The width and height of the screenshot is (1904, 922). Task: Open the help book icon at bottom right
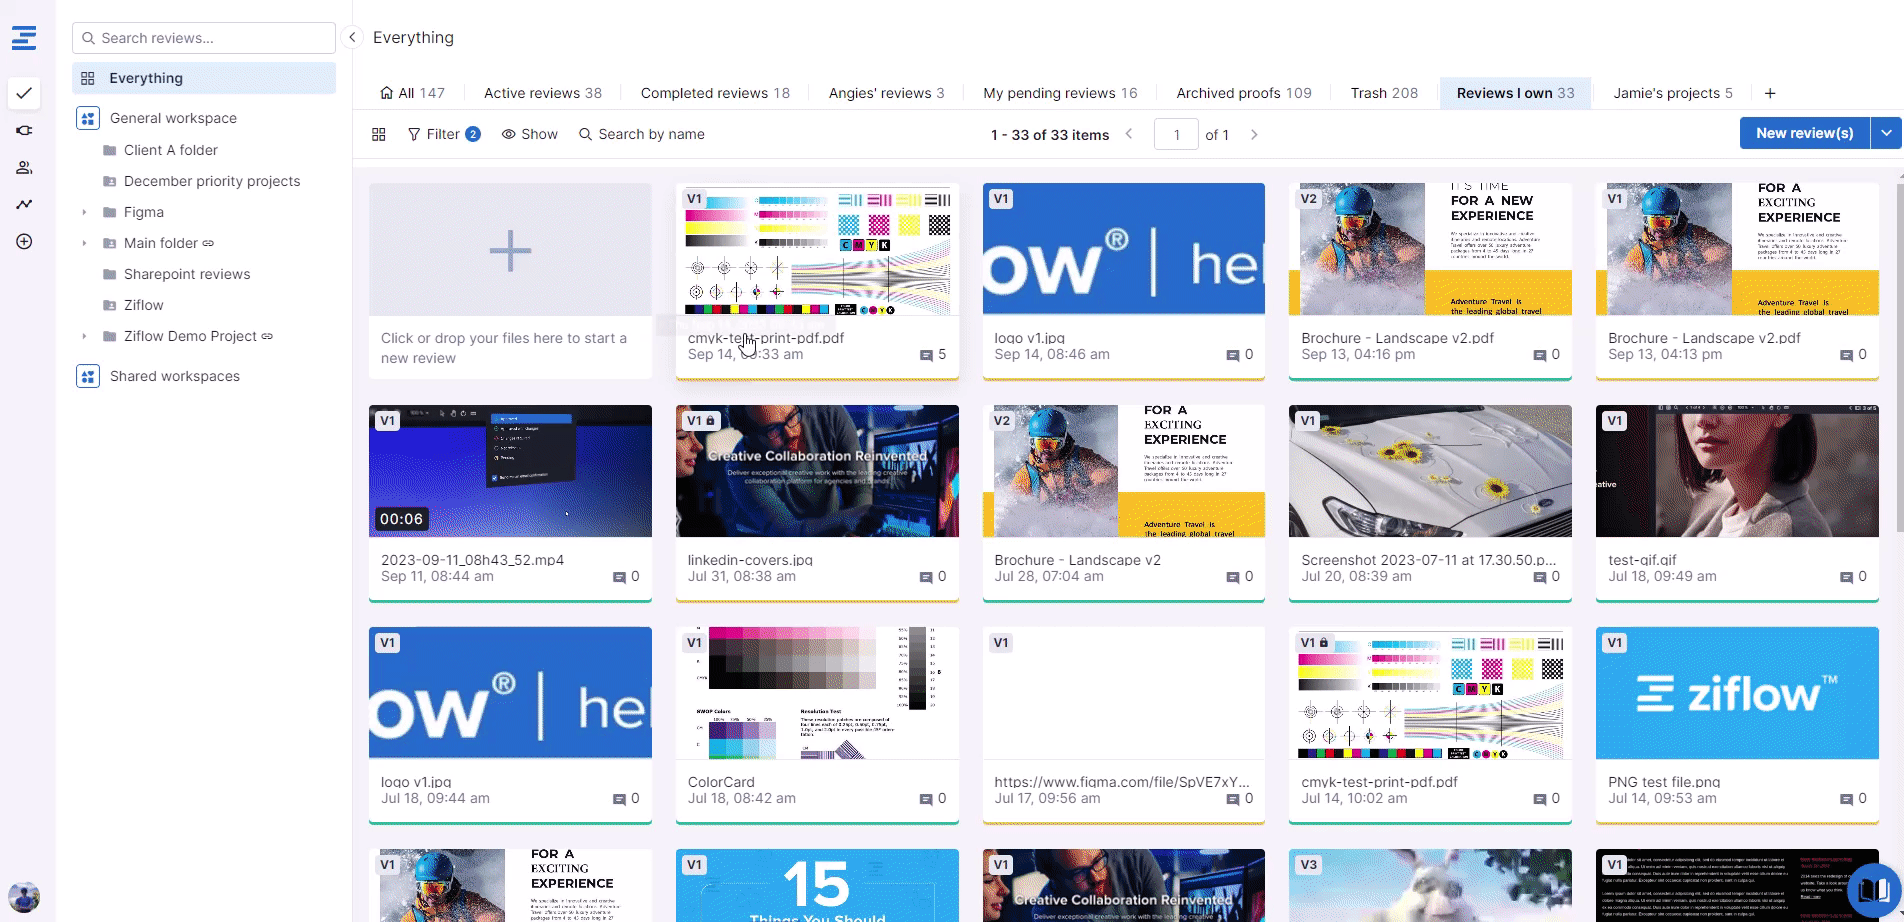point(1873,889)
